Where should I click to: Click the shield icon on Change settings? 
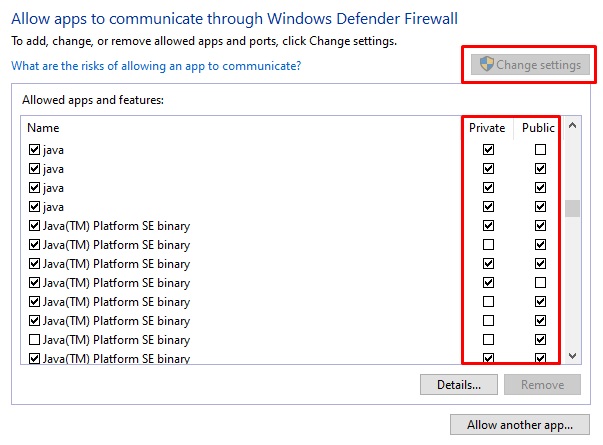point(487,65)
